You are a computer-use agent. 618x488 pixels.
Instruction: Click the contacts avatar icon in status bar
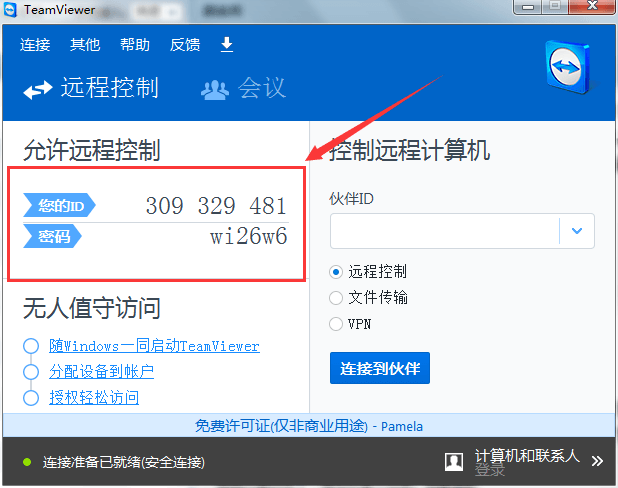click(454, 461)
